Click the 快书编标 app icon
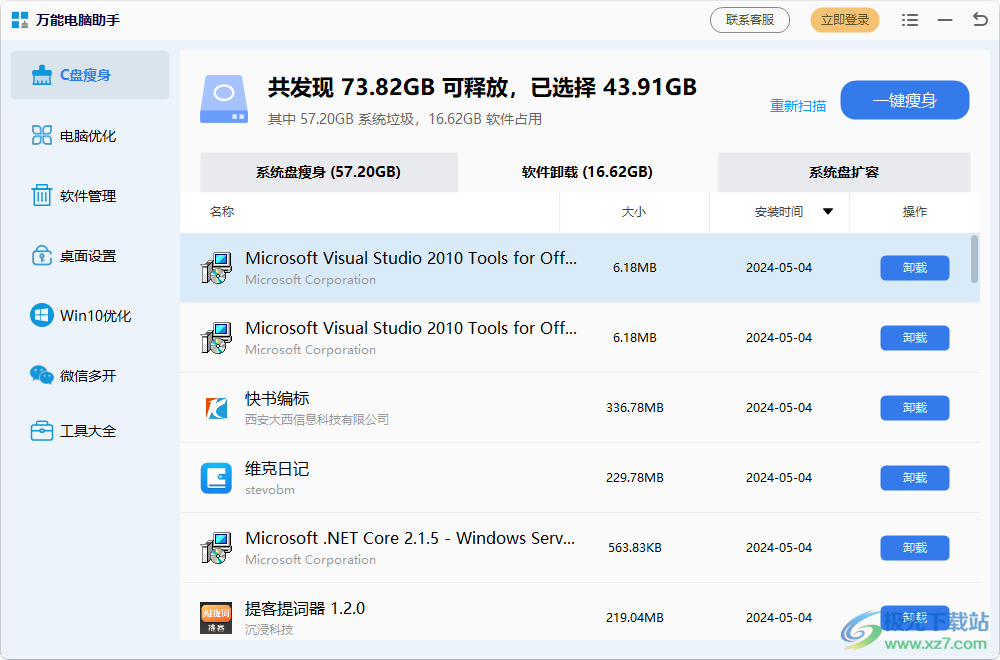 tap(216, 408)
